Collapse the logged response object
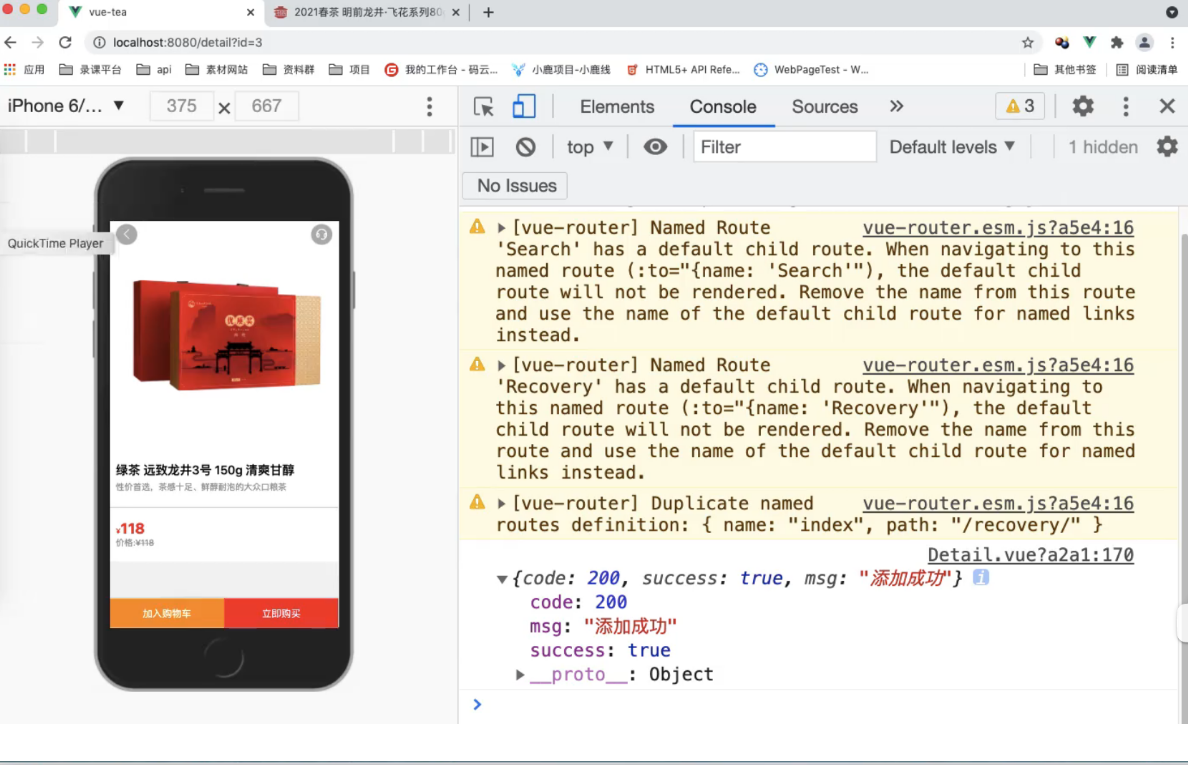 tap(501, 579)
